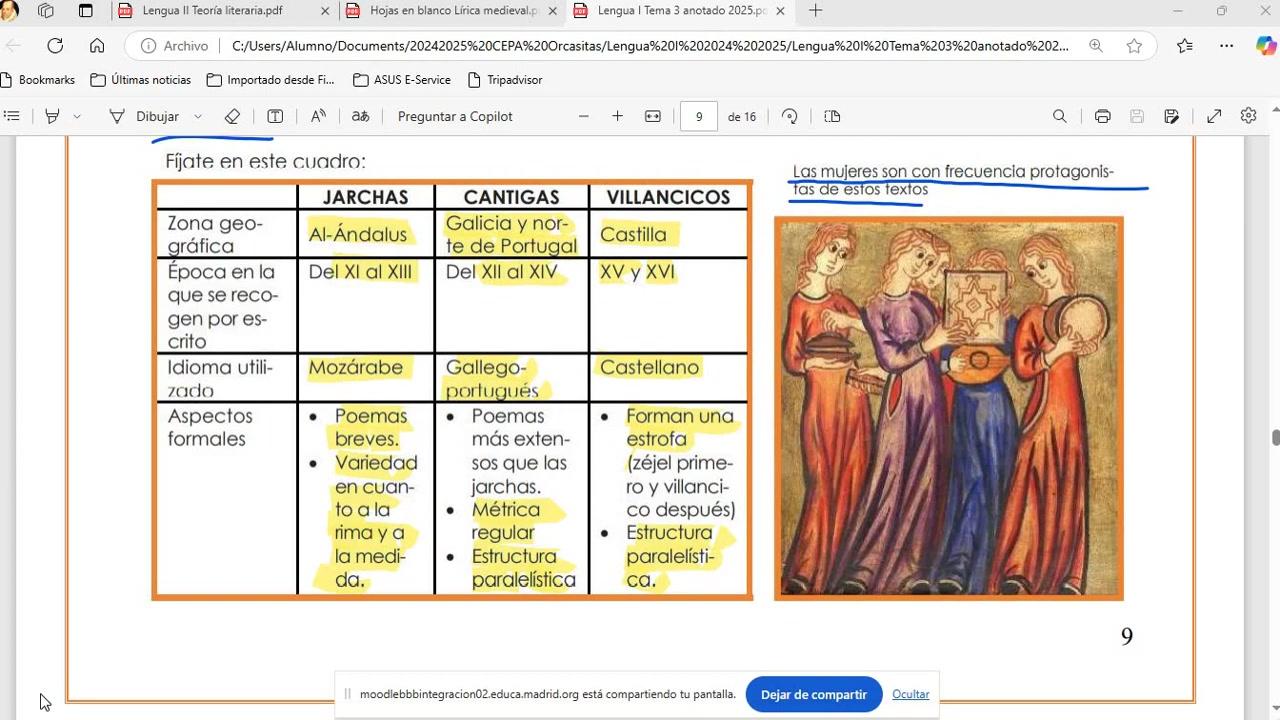Expand the highlighter options dropdown arrow

(77, 116)
